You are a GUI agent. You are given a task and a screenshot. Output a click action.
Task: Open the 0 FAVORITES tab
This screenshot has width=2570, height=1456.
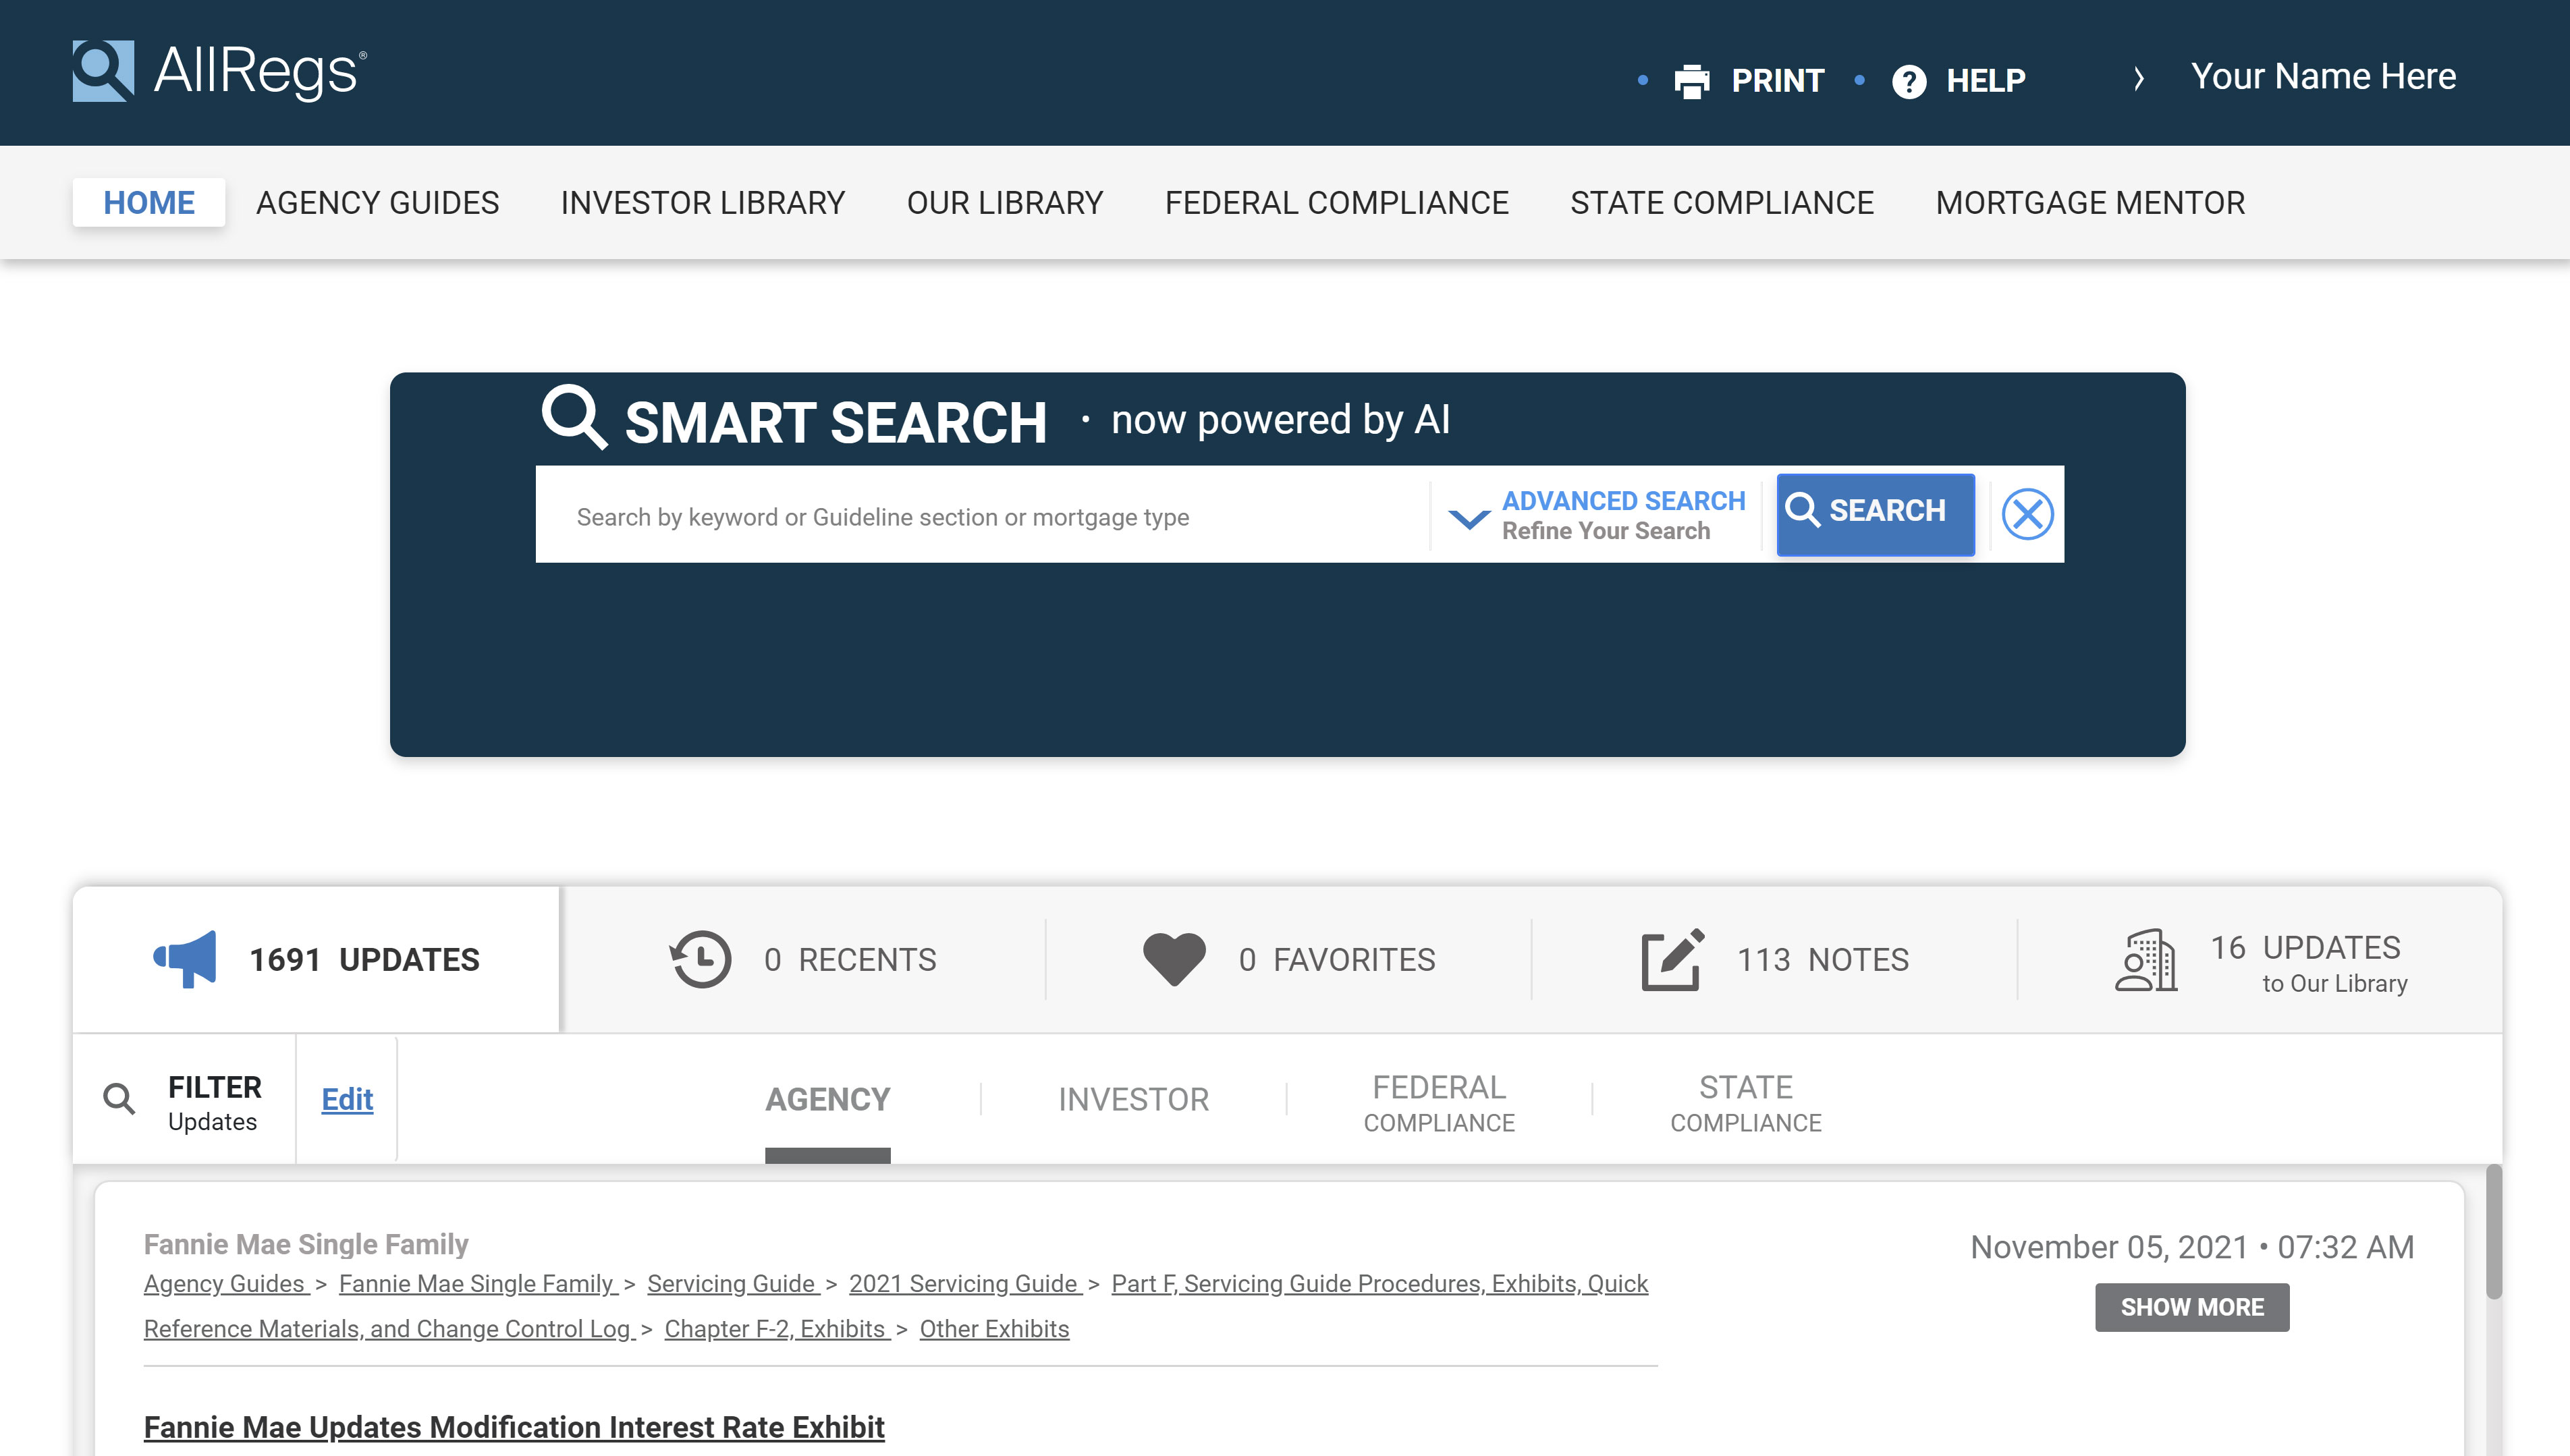coord(1289,959)
